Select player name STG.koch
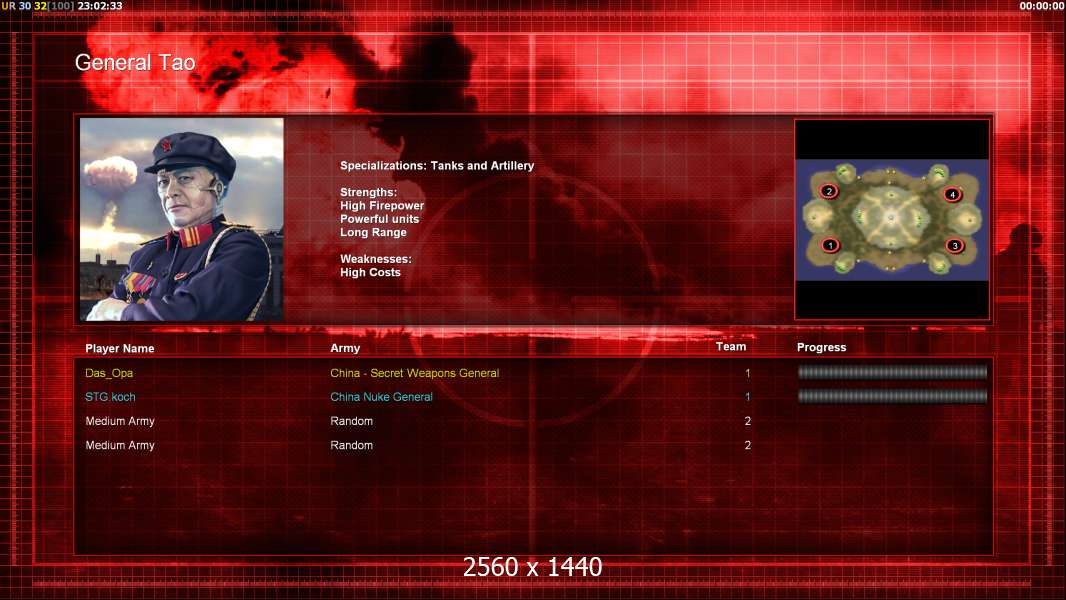 [110, 397]
